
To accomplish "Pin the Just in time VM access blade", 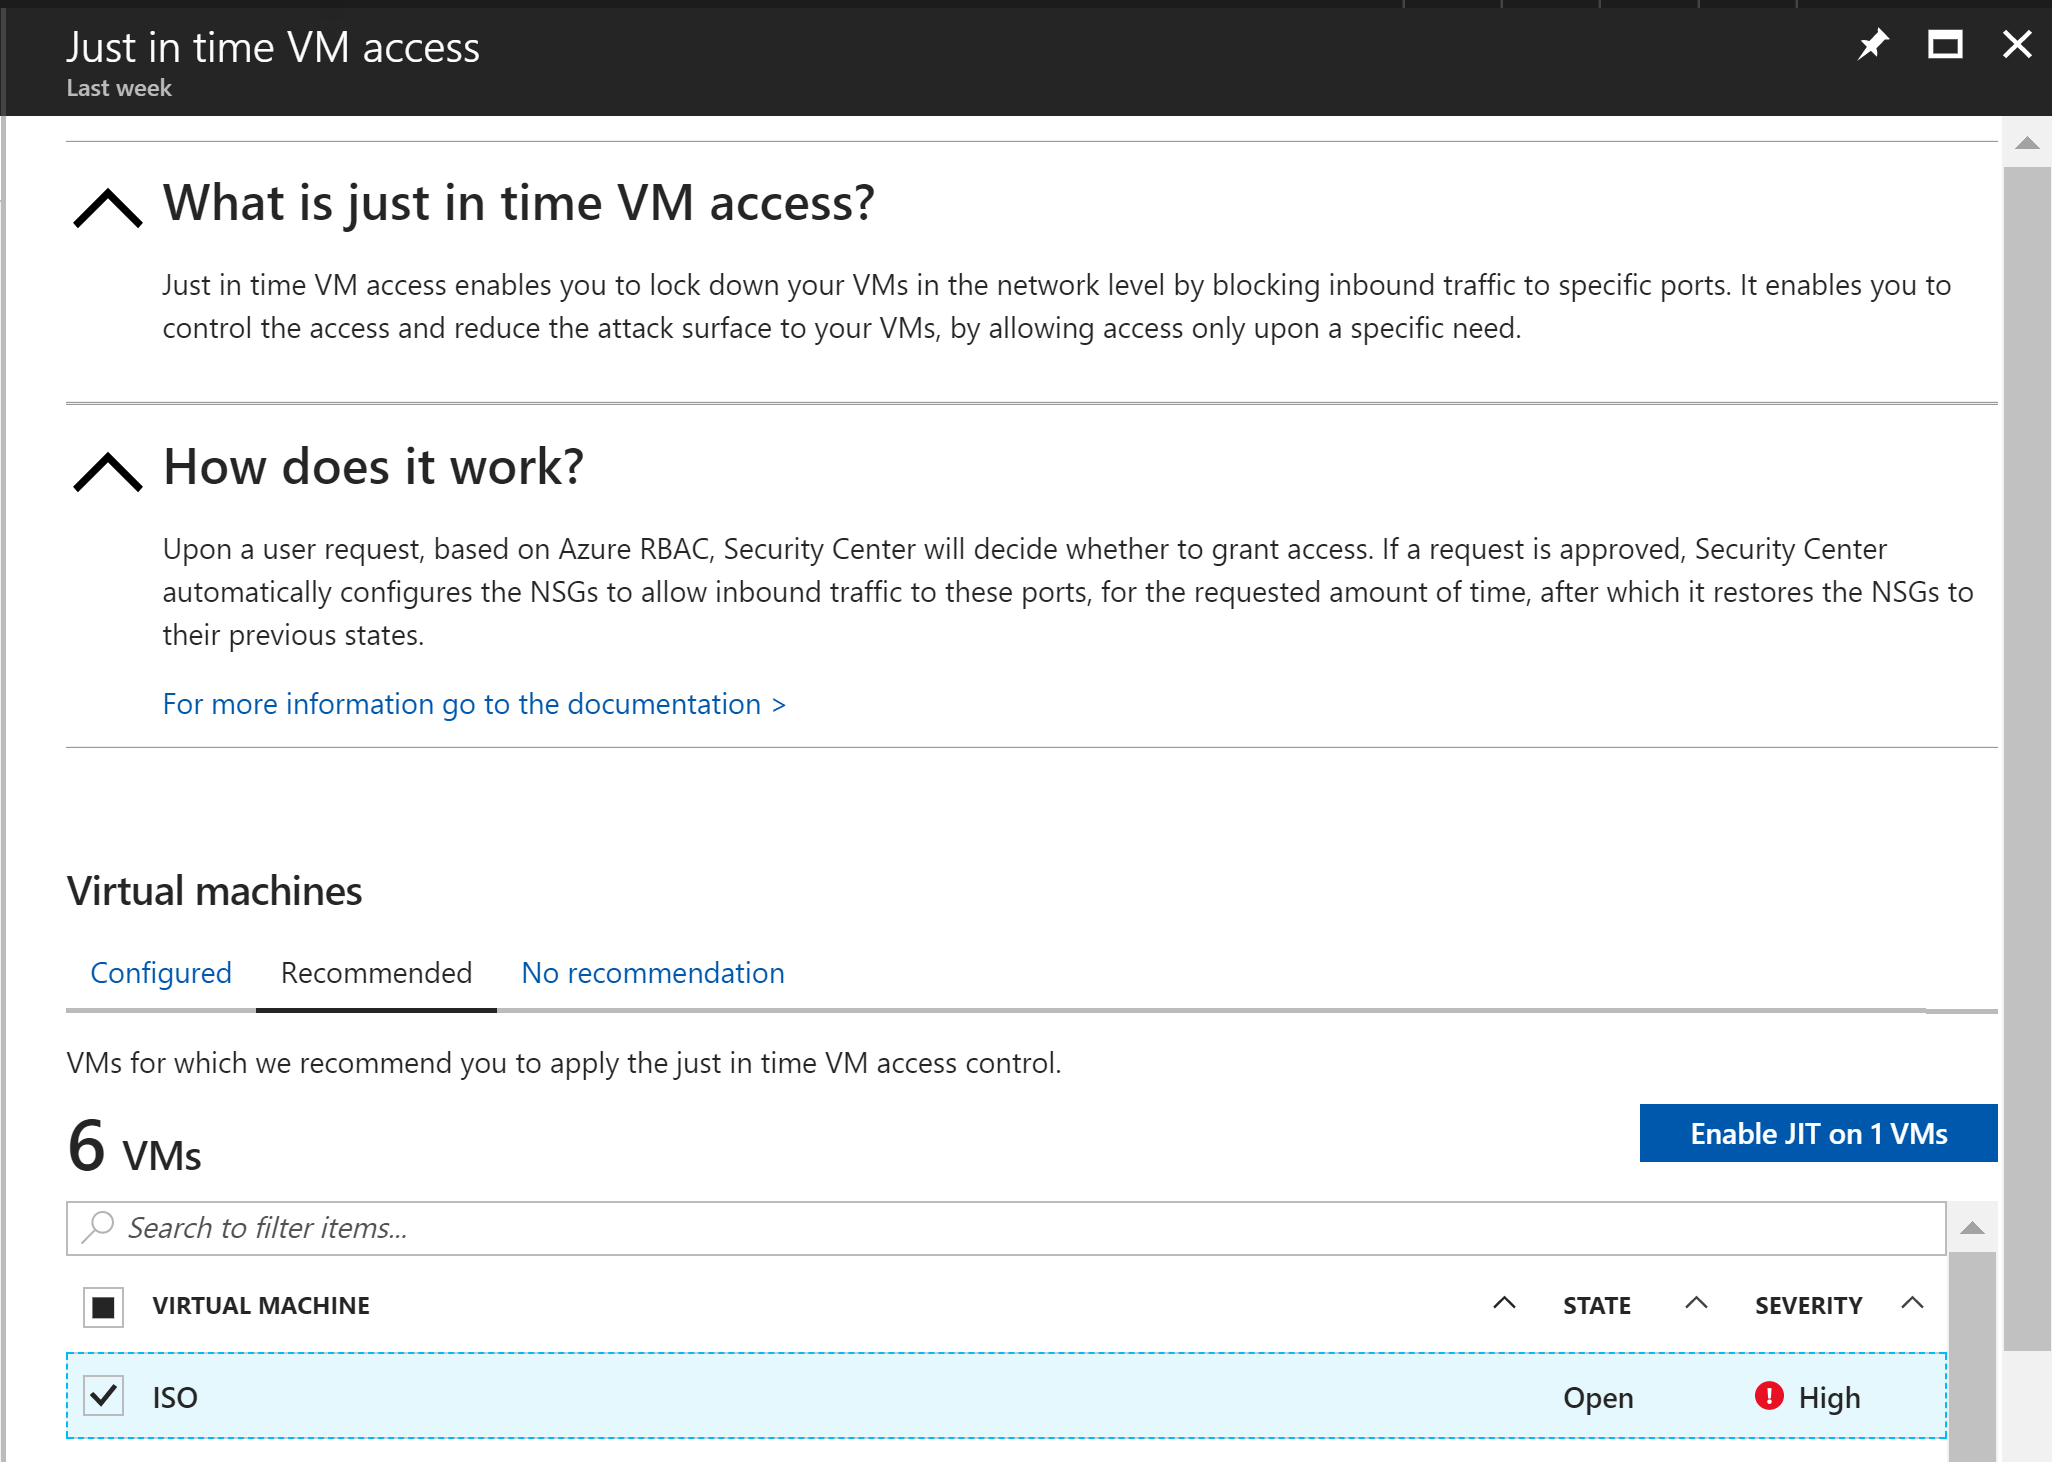I will coord(1872,45).
